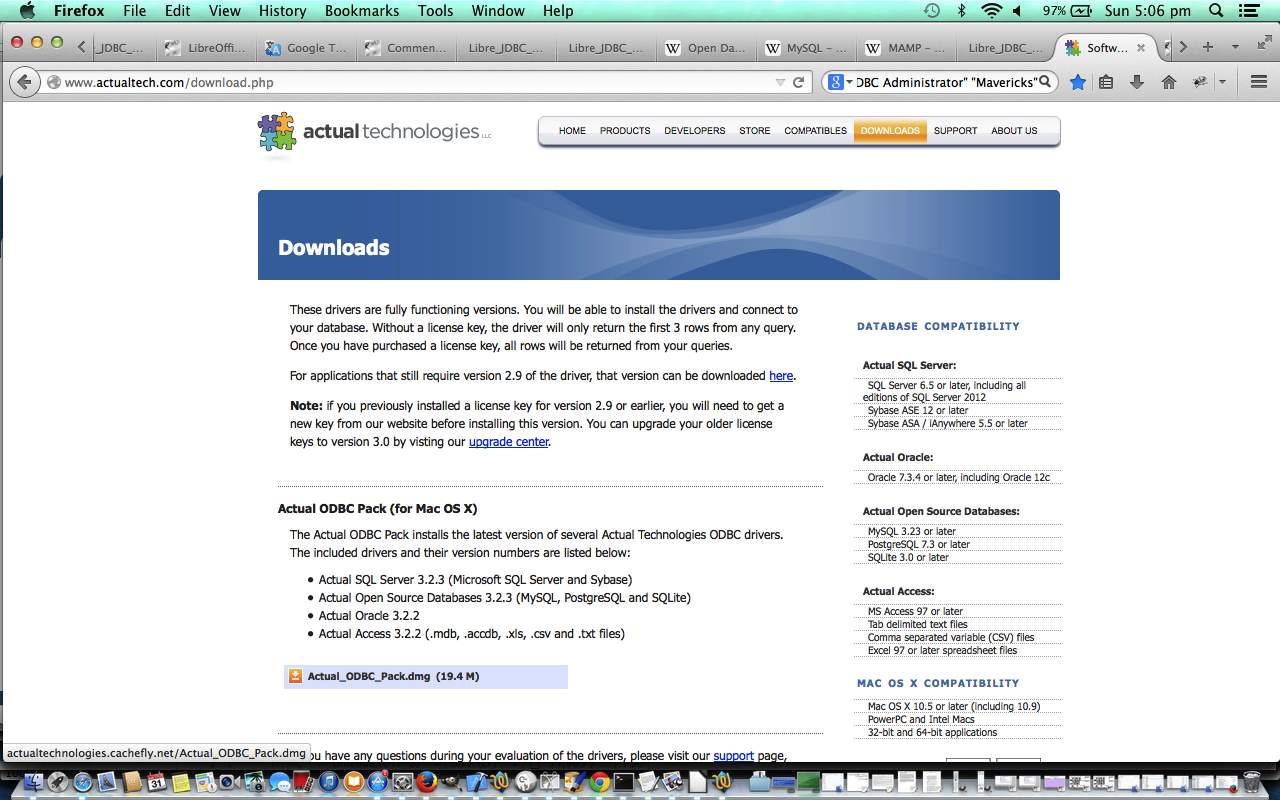Go to PRODUCTS in site navigation
The image size is (1280, 800).
click(625, 131)
